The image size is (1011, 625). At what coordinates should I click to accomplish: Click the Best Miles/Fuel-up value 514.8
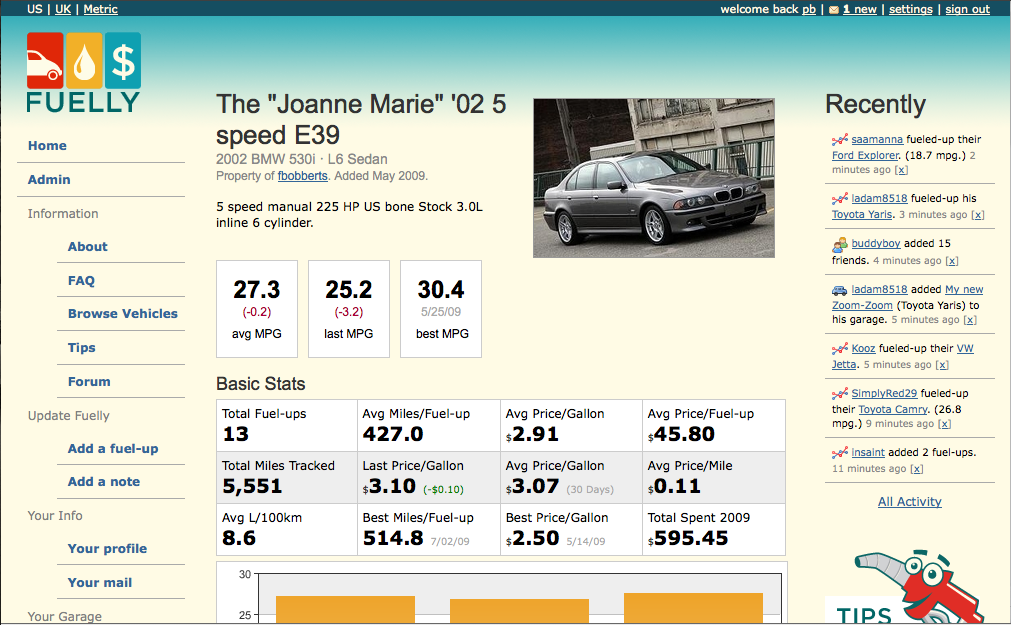[393, 538]
